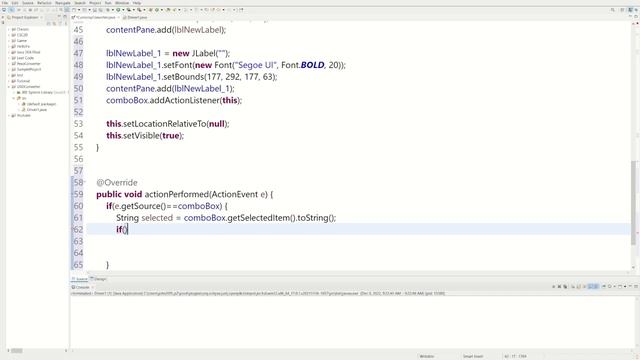Toggle show console when standard out changes

[x=590, y=287]
